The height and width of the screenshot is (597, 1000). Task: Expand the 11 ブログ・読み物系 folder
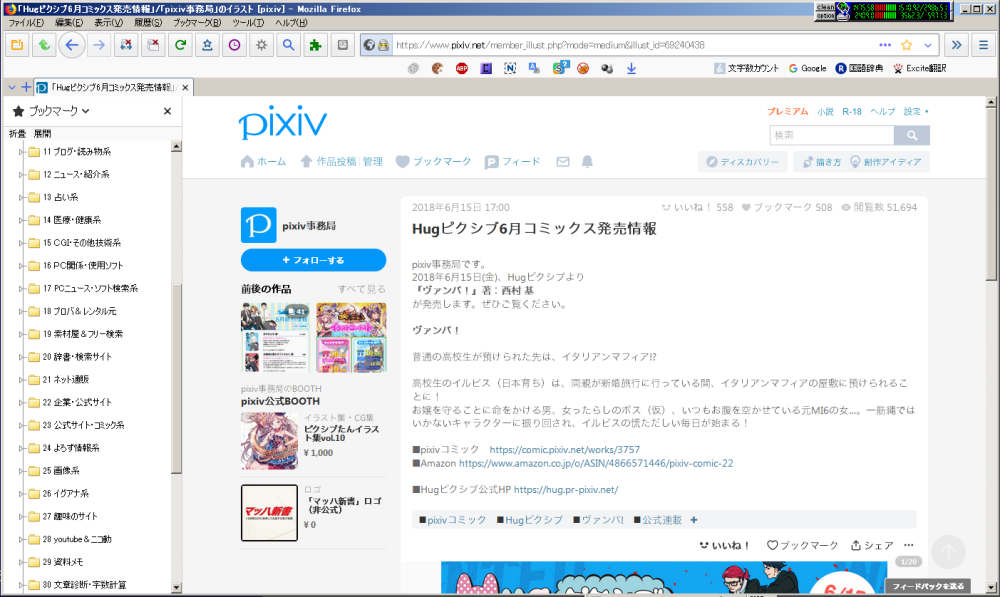pos(21,152)
